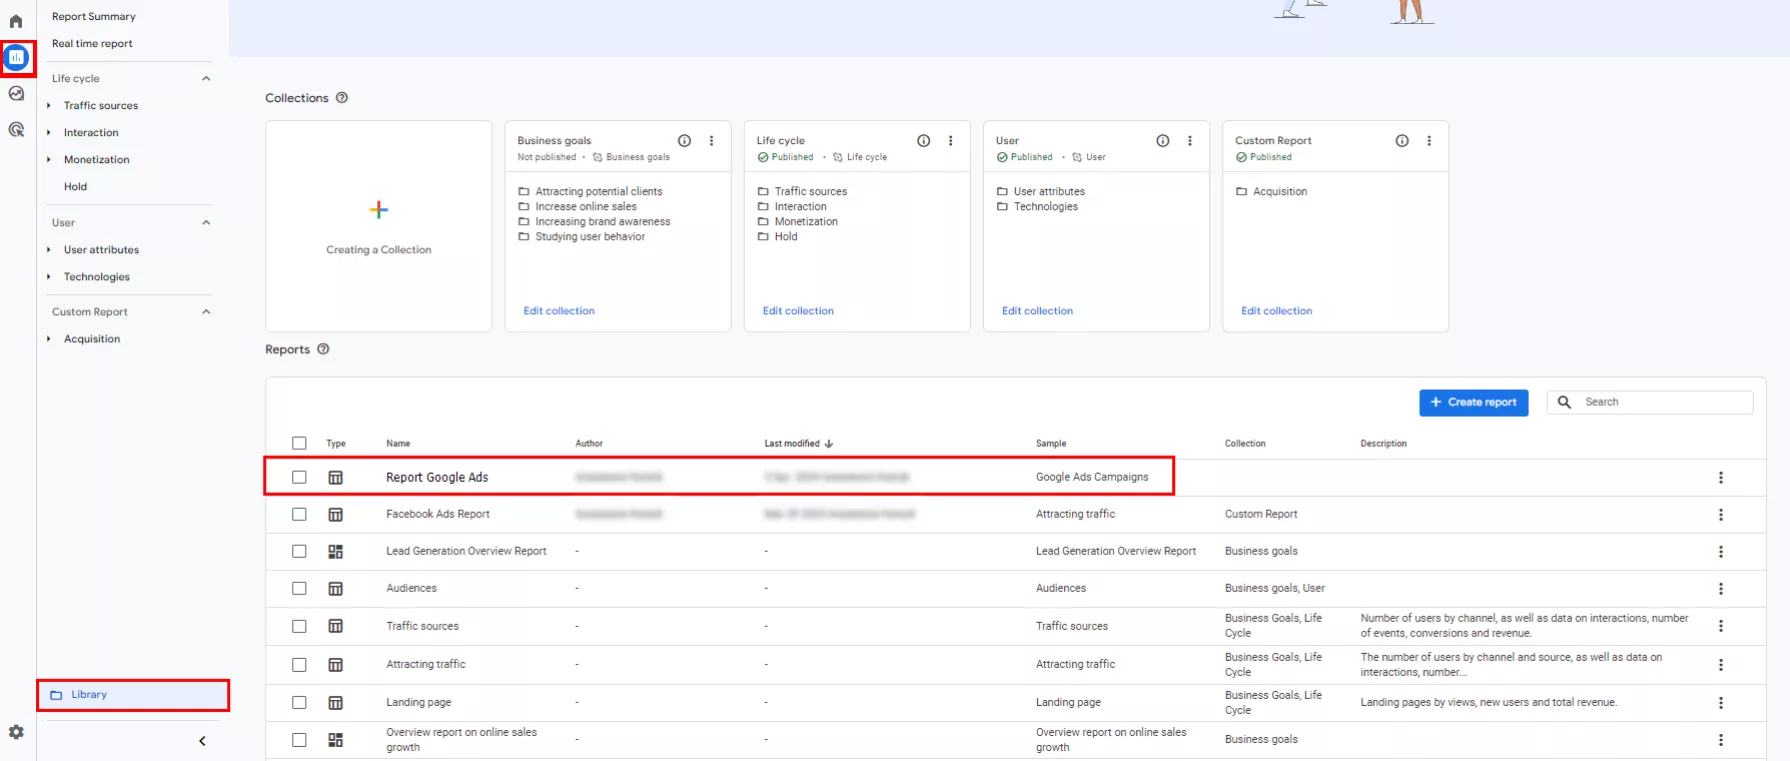The width and height of the screenshot is (1790, 761).
Task: Collapse the navigation panel with the arrow
Action: [202, 741]
